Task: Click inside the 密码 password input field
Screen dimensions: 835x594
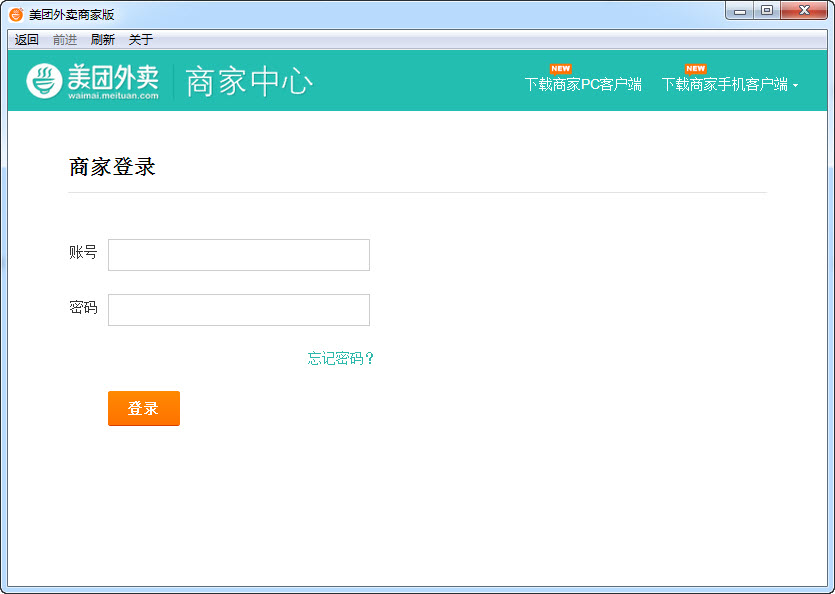Action: [x=238, y=310]
